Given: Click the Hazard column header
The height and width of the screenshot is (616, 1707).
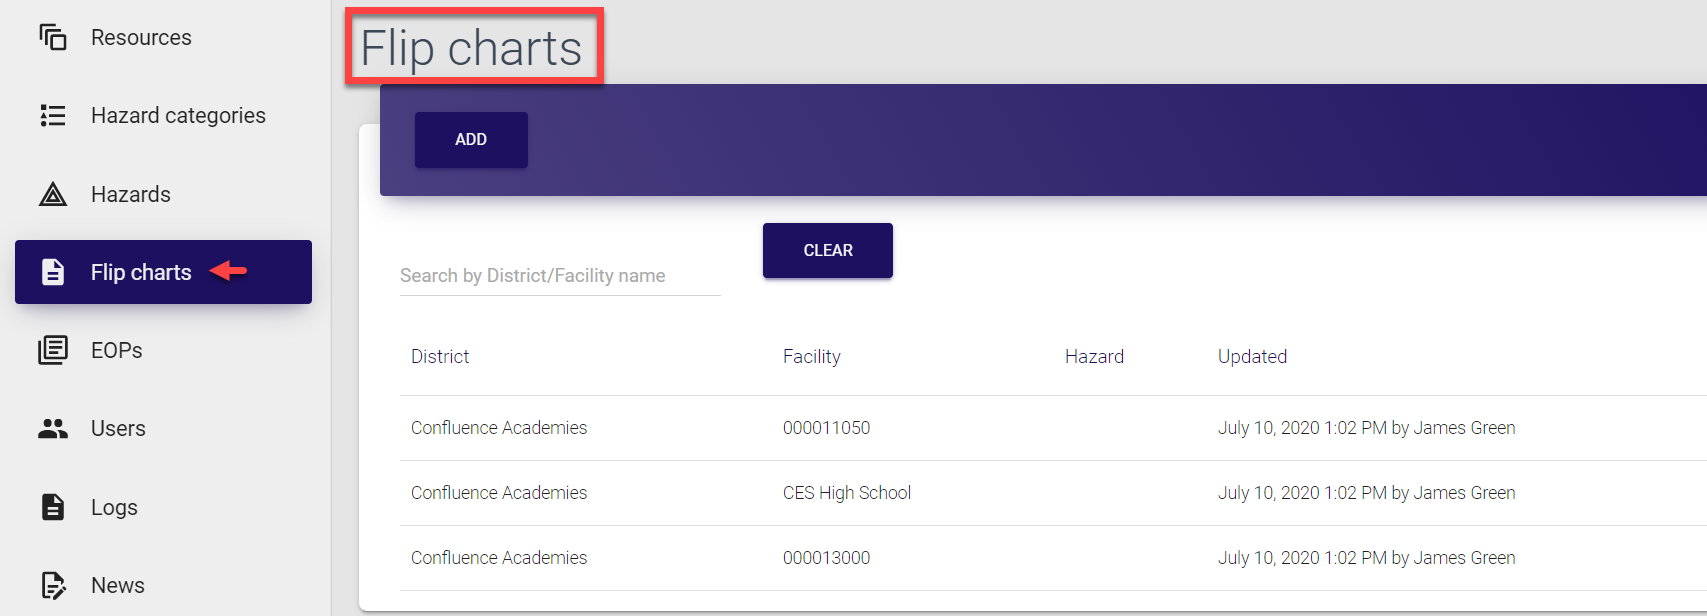Looking at the screenshot, I should tap(1094, 357).
